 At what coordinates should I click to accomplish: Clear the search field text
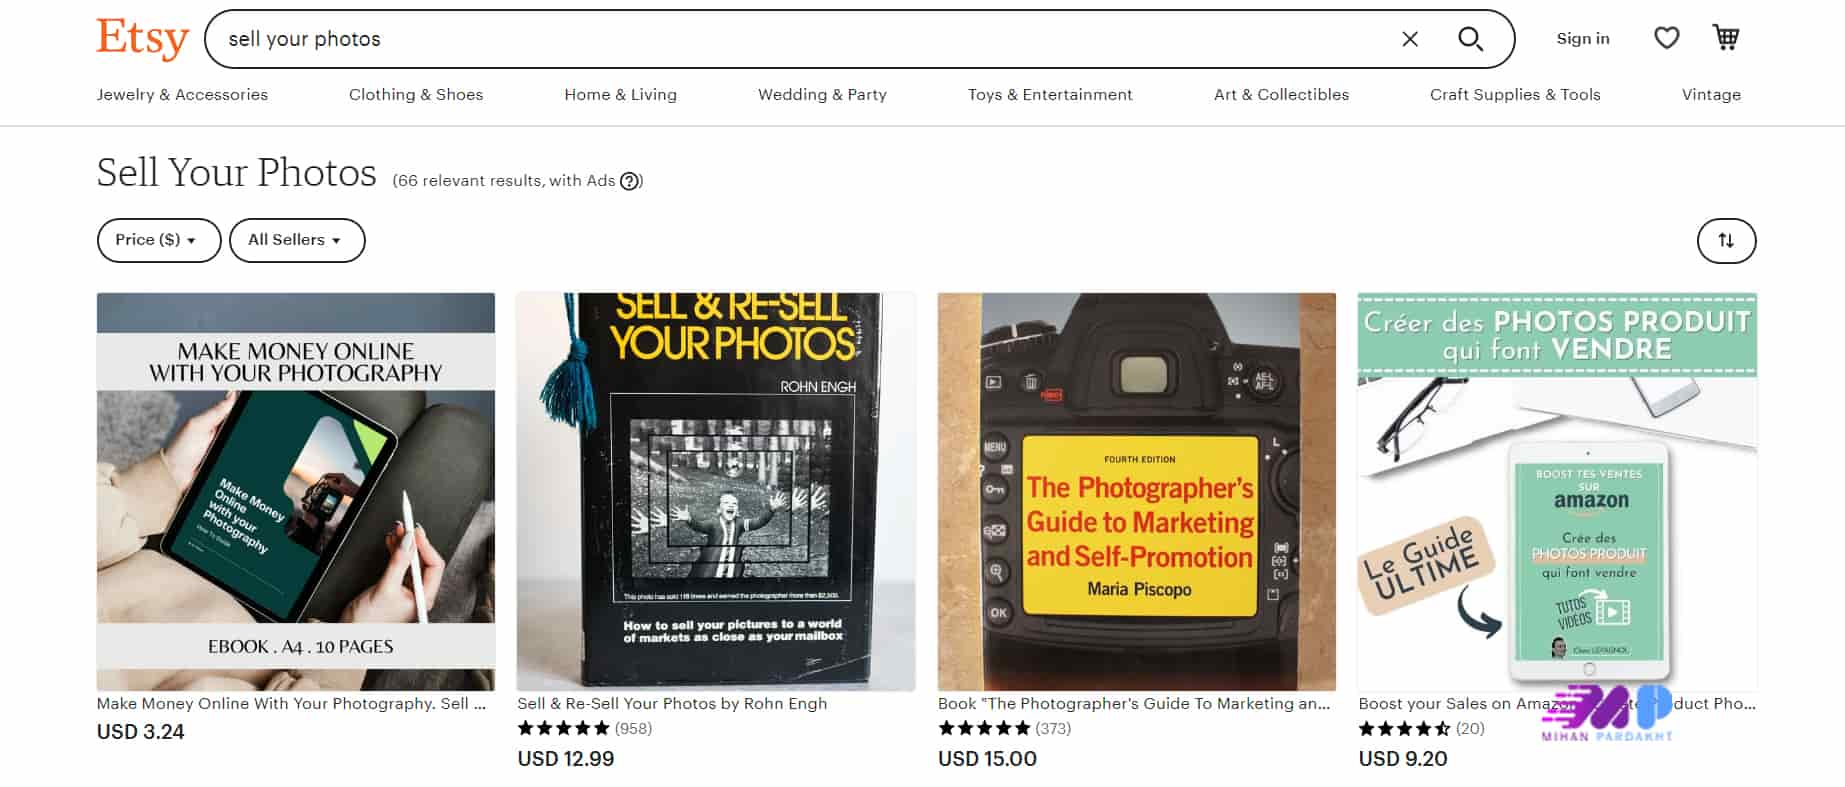1410,39
